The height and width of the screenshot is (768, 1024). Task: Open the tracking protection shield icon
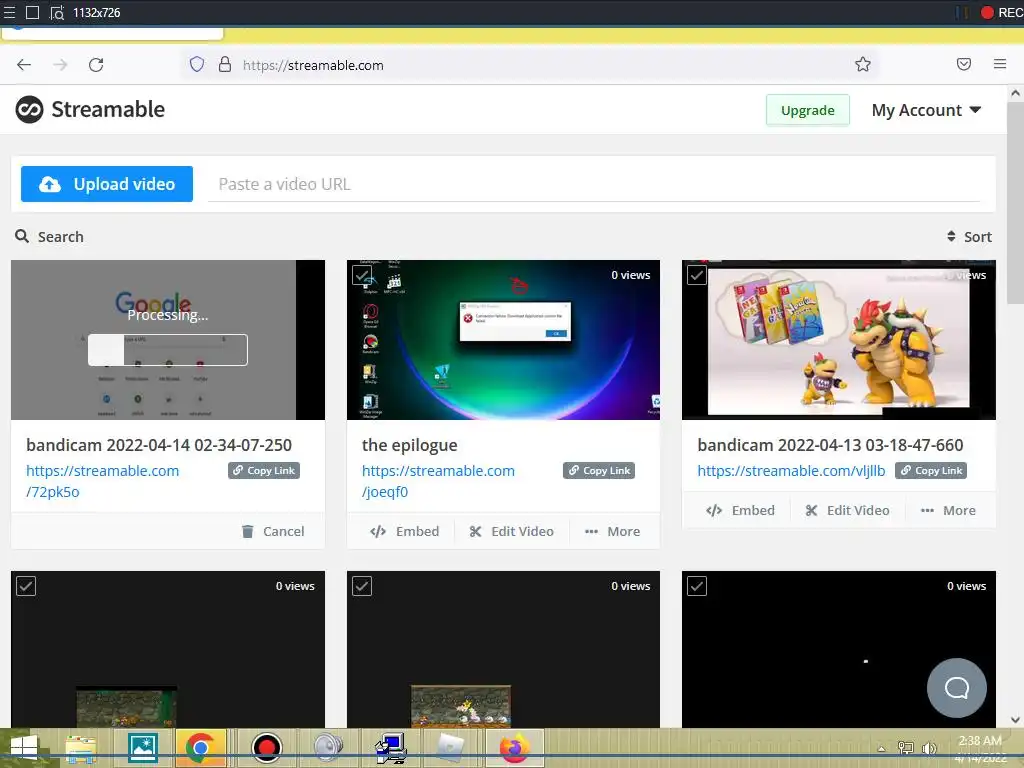(197, 64)
